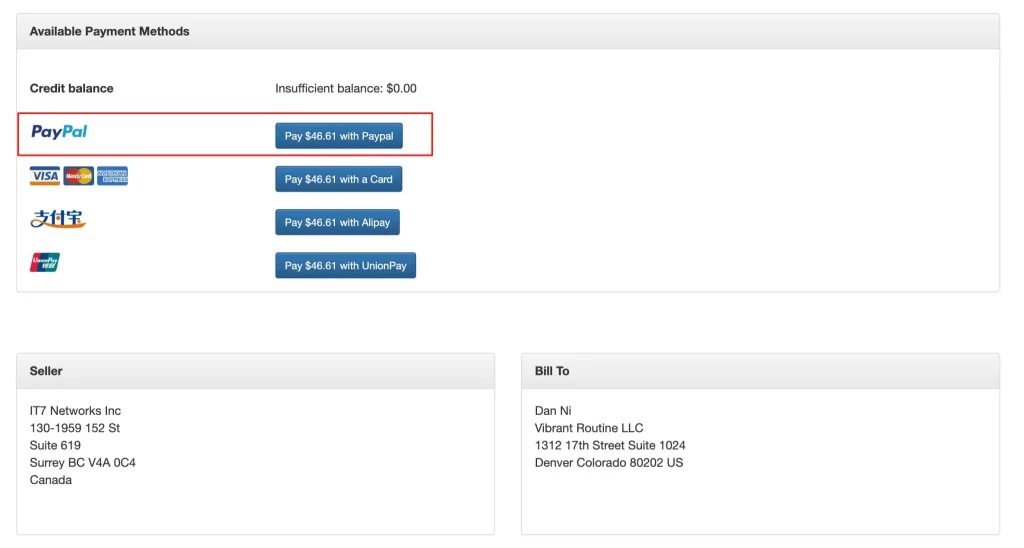This screenshot has height=548, width=1024.
Task: Click the Denver Colorado 80202 US line
Action: tap(609, 462)
